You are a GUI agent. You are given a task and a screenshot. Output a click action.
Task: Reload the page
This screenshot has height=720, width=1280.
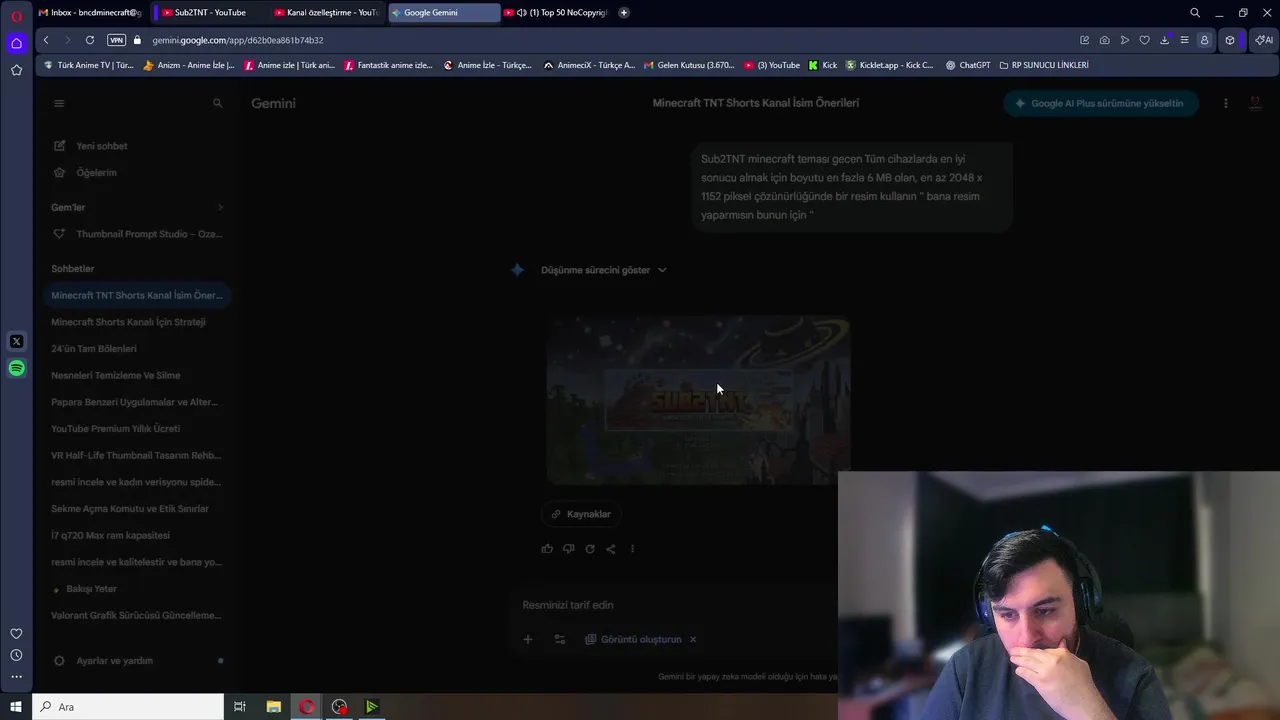[x=90, y=40]
